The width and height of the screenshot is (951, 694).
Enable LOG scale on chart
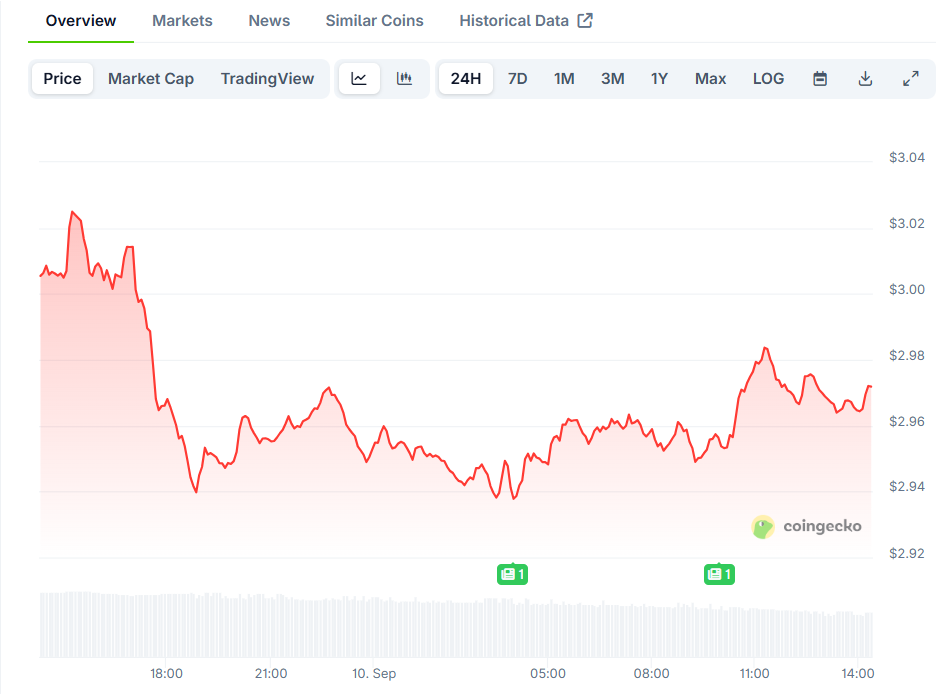pyautogui.click(x=768, y=79)
